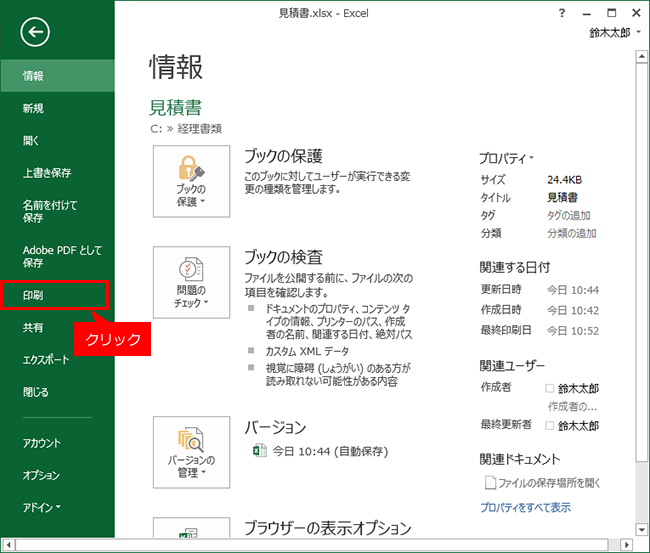
Task: Click the 作成日時 value 今日 10:42
Action: (x=572, y=310)
